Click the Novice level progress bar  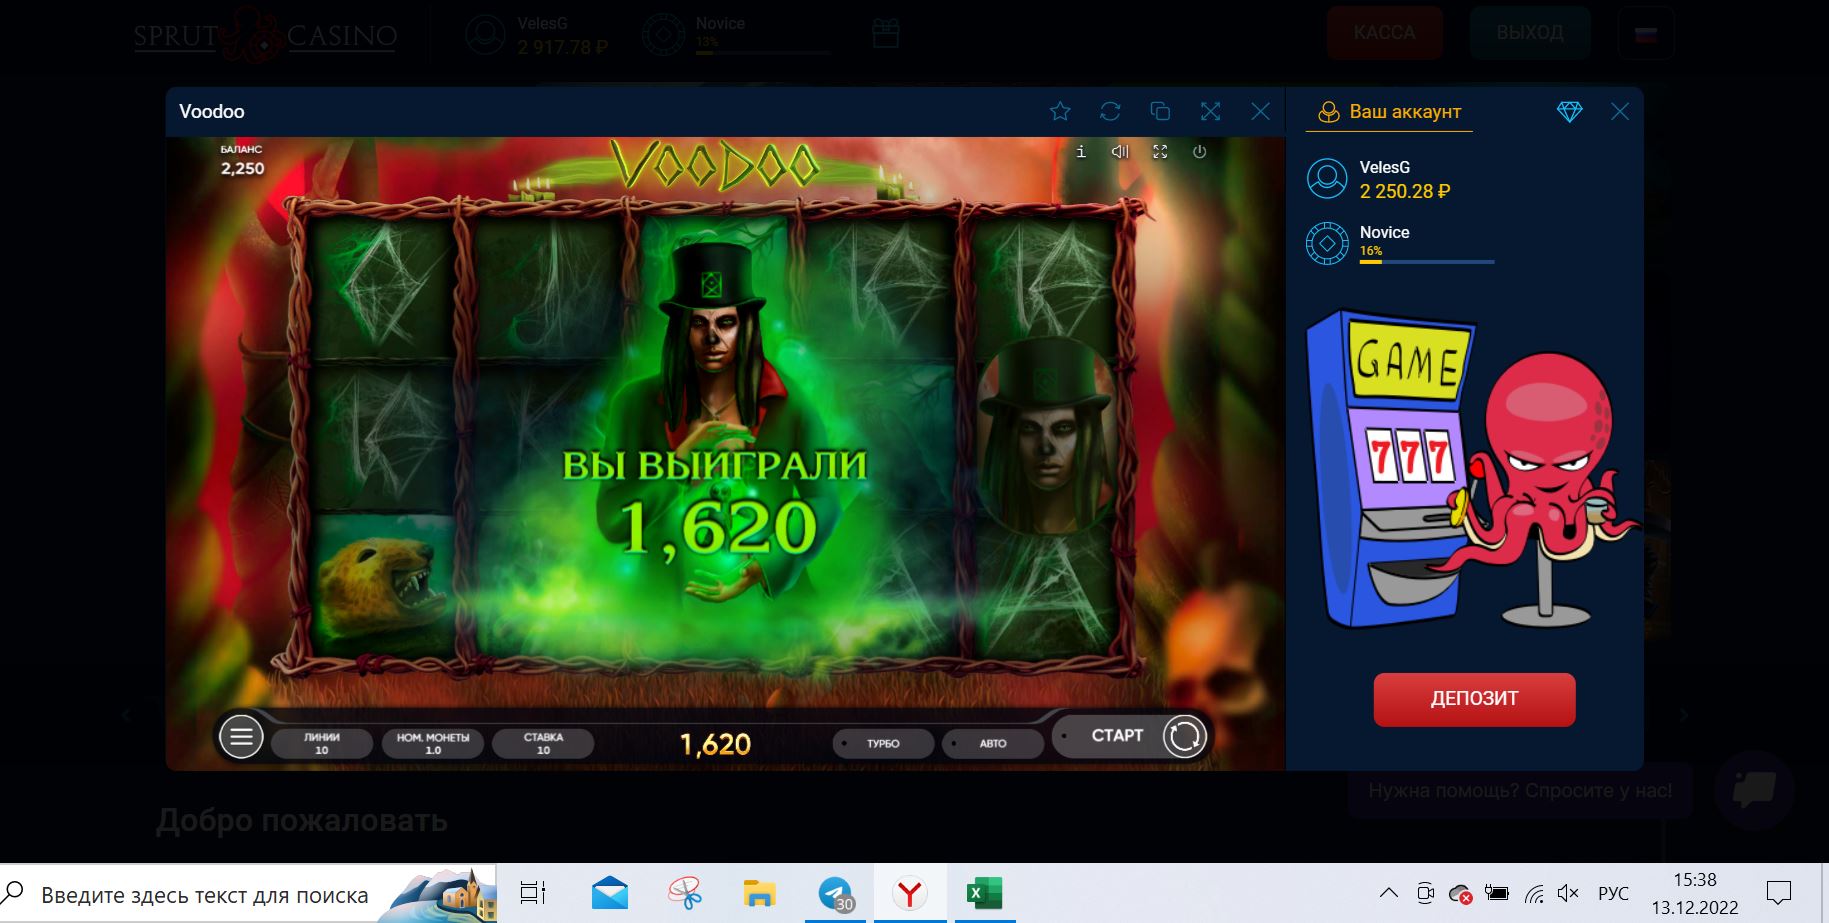1426,261
